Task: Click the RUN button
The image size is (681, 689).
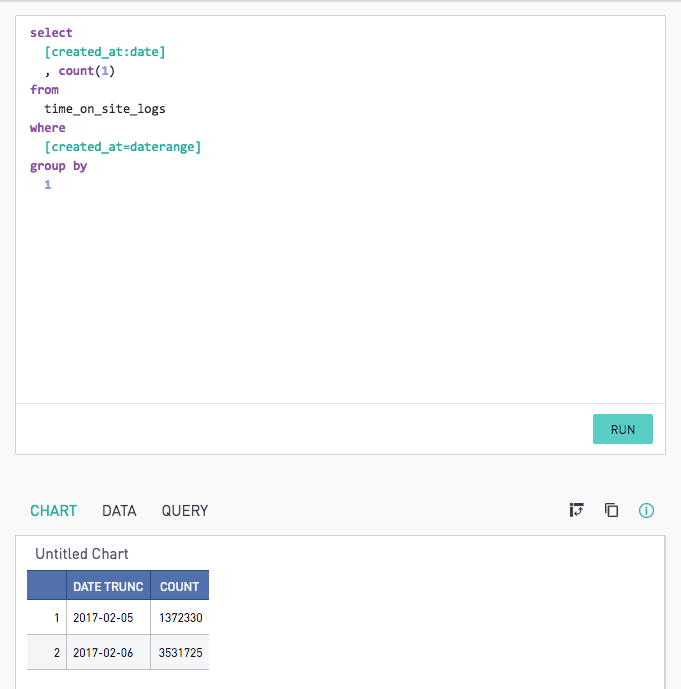Action: [623, 429]
